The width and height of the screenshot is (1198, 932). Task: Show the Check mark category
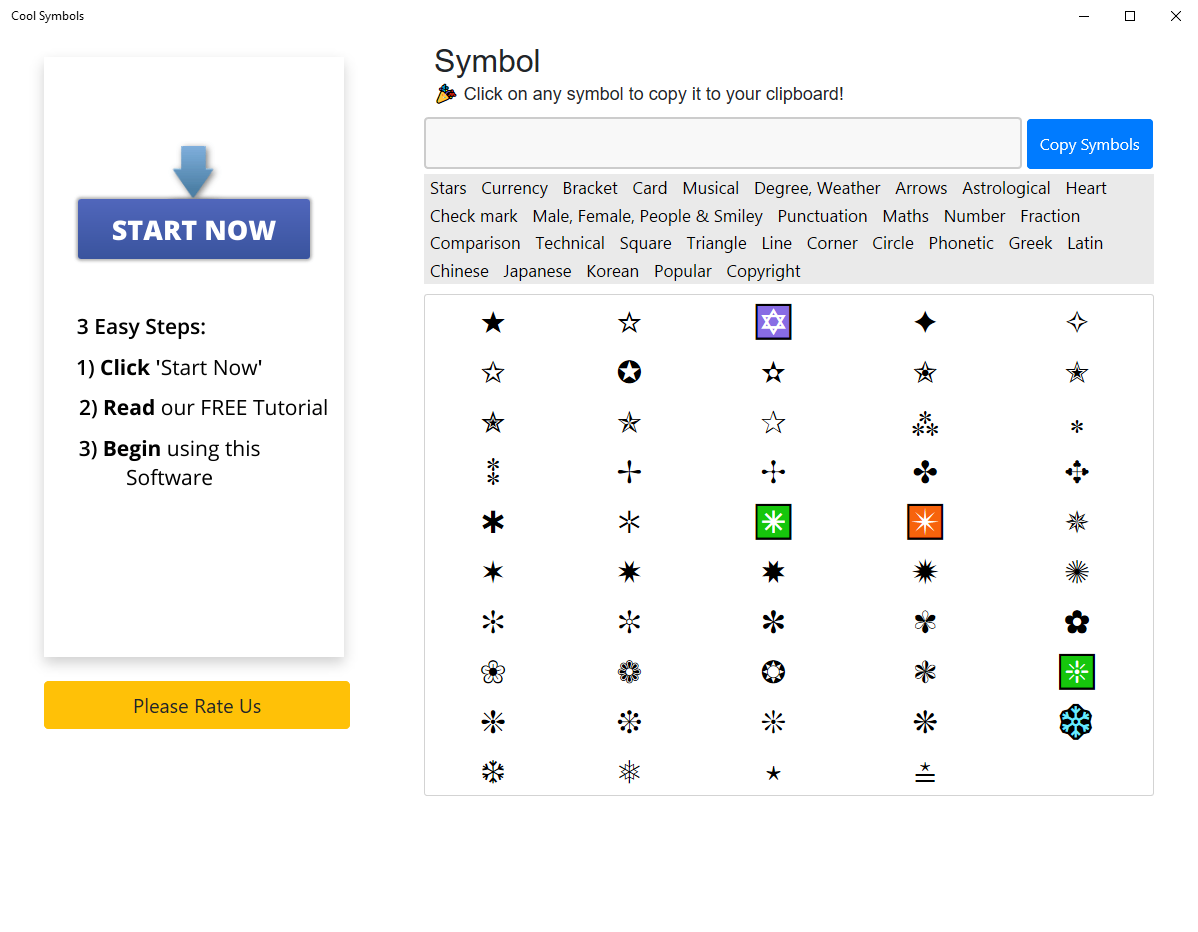coord(474,216)
